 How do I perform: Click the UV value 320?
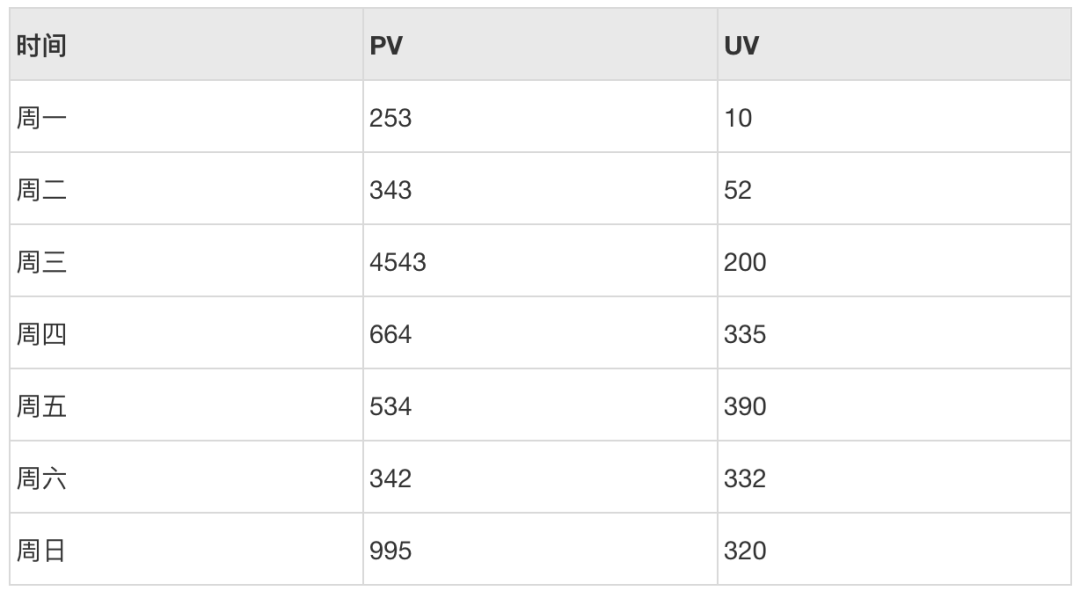pos(745,550)
